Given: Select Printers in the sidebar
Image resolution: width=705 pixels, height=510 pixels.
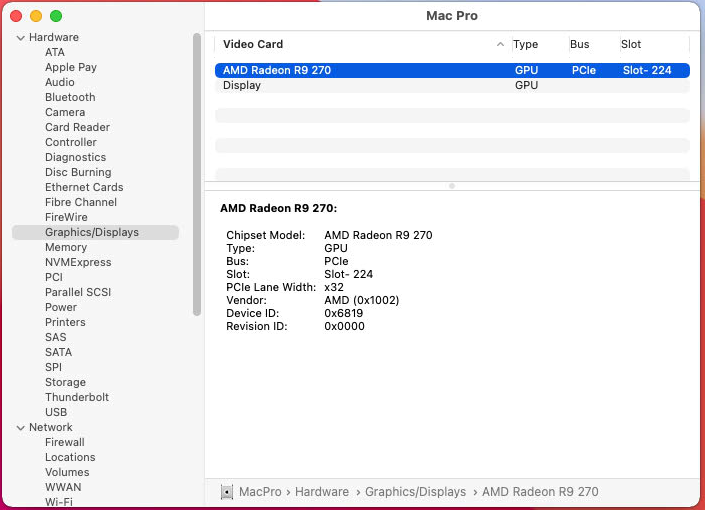Looking at the screenshot, I should (x=65, y=322).
